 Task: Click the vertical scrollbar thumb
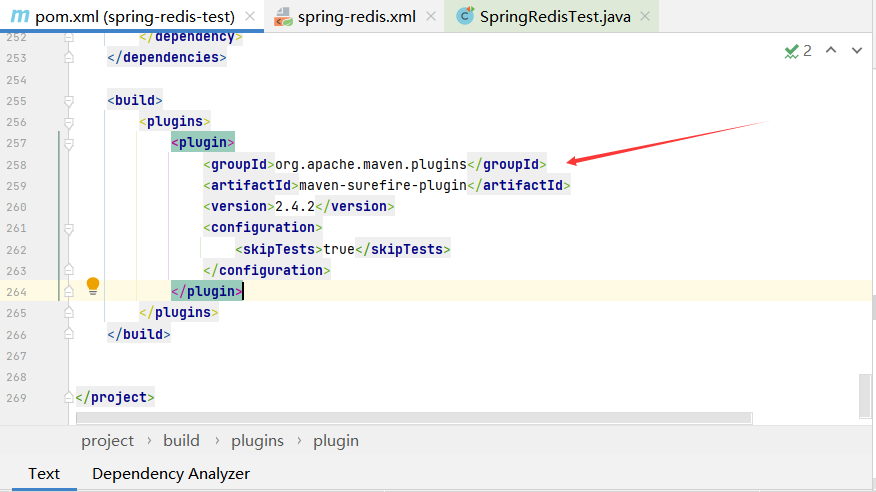[865, 395]
